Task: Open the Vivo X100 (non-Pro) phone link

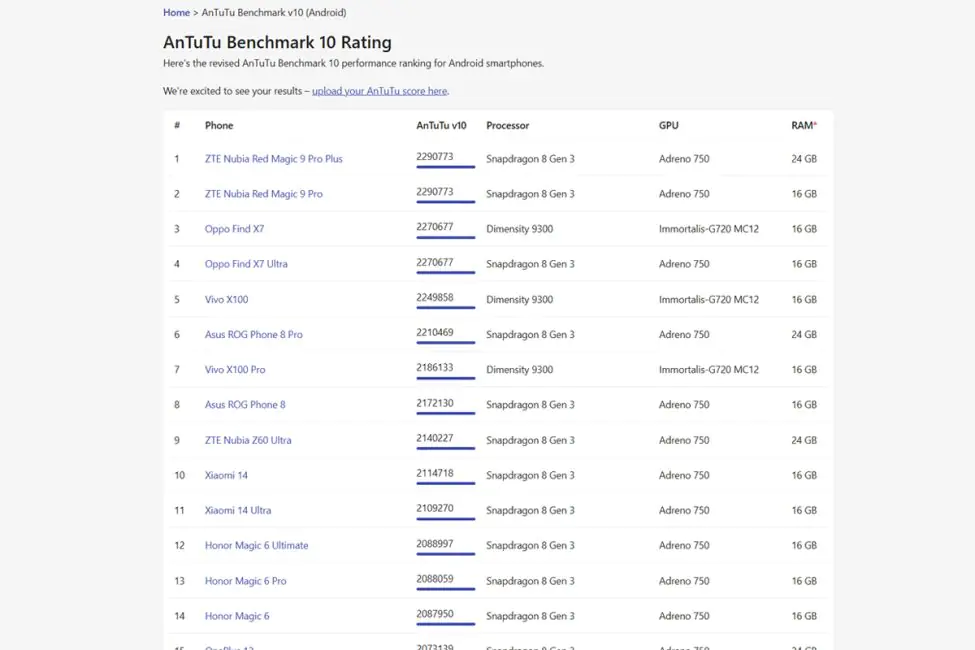Action: click(226, 299)
